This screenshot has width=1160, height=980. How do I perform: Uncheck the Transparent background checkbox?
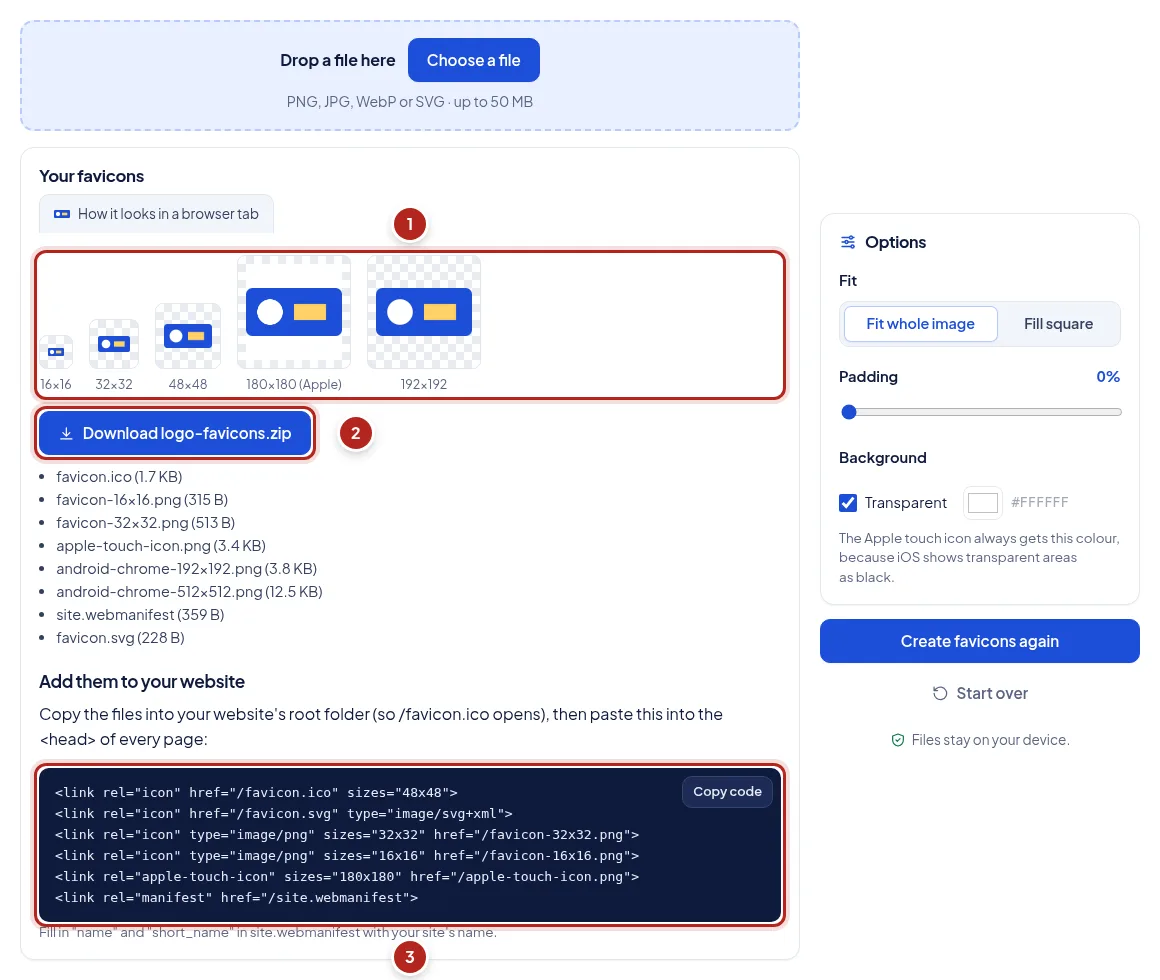(848, 503)
